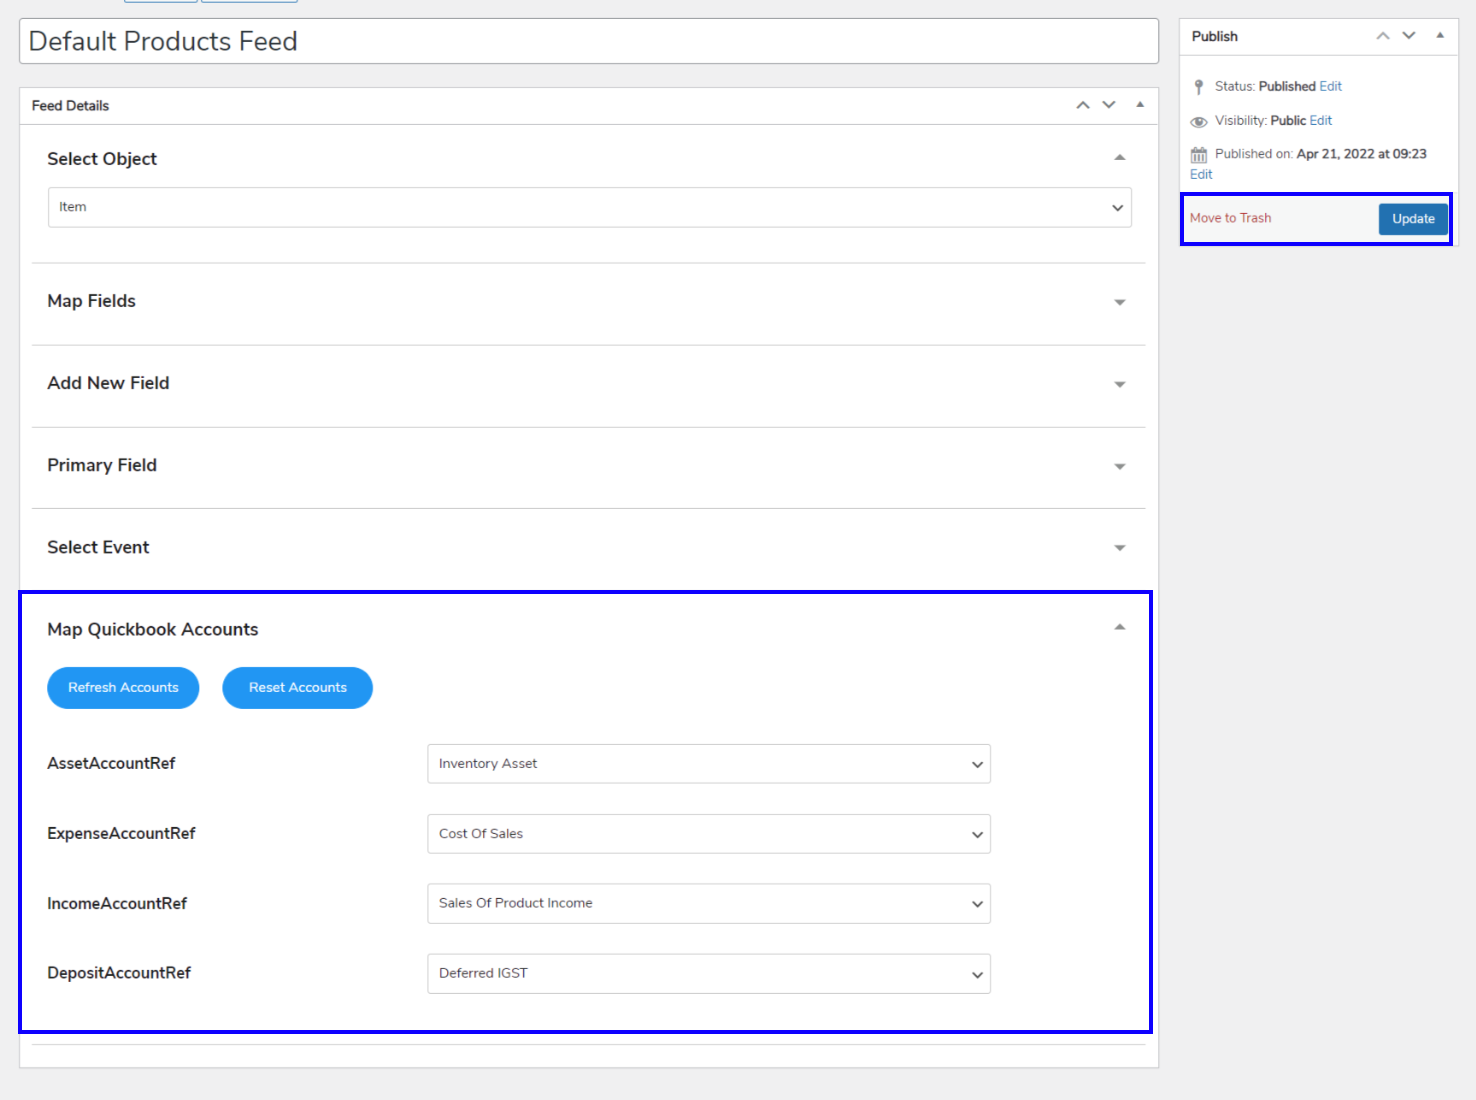
Task: Expand the Select Event section
Action: point(1120,548)
